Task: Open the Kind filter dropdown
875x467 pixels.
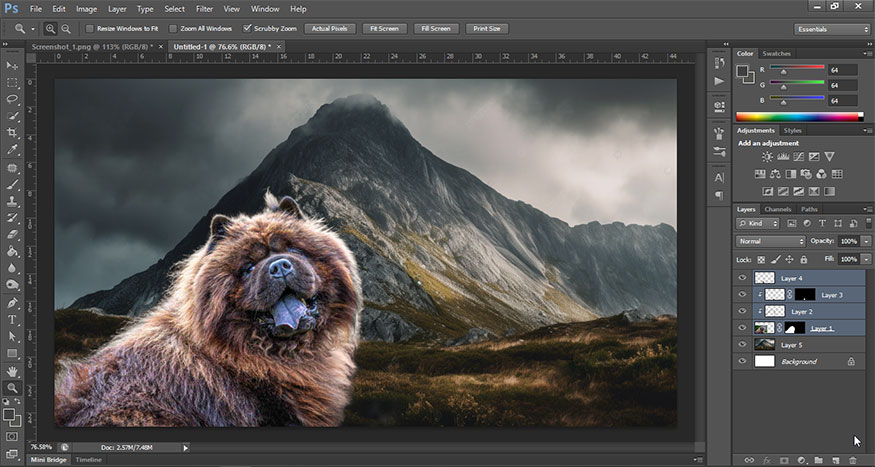Action: pyautogui.click(x=758, y=223)
